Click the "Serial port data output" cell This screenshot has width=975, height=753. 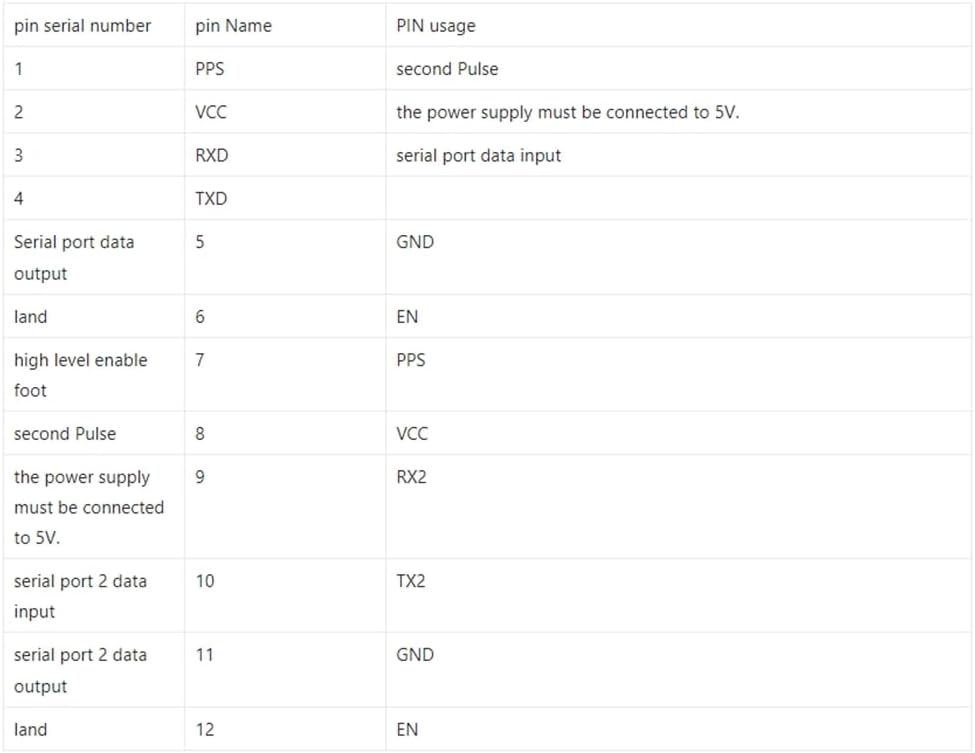(x=74, y=257)
